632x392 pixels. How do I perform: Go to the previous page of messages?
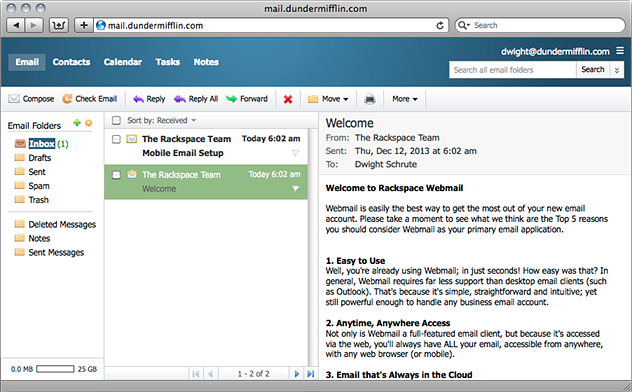(210, 374)
